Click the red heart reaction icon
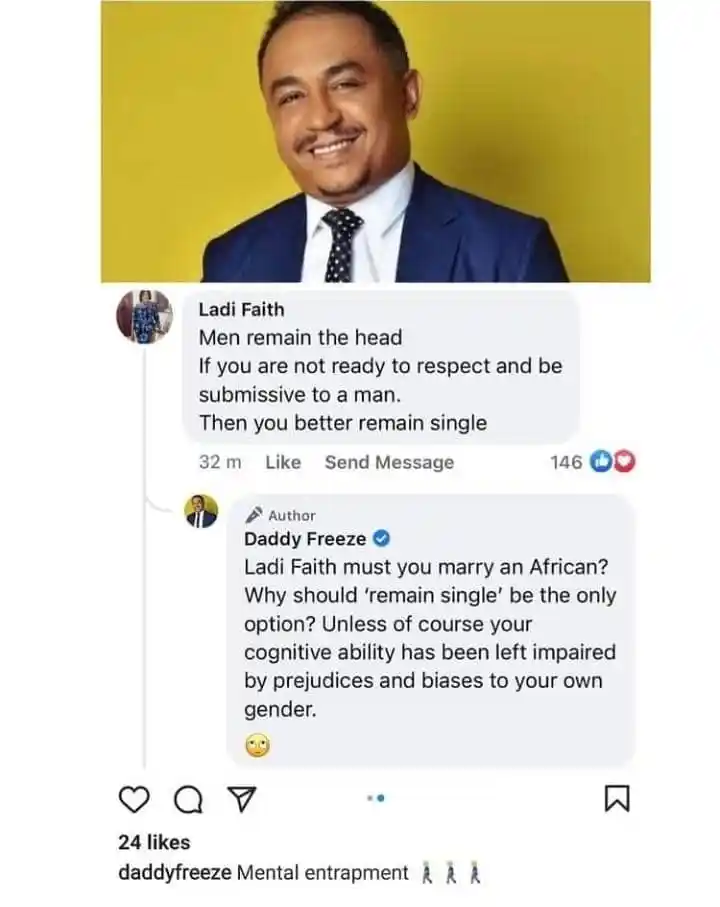Viewport: 720px width, 907px height. [624, 461]
